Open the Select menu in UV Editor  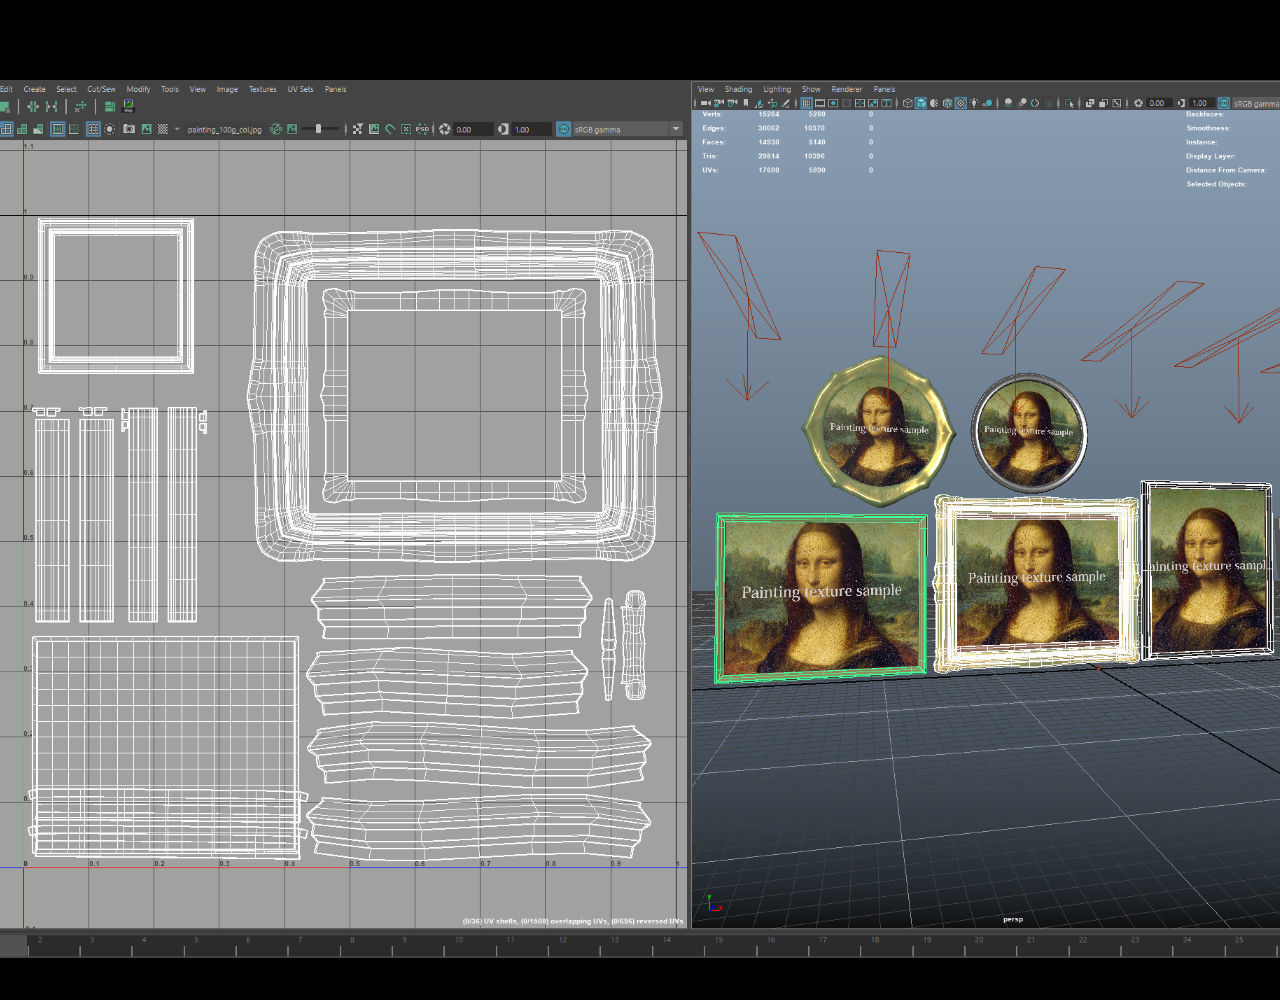[x=66, y=89]
